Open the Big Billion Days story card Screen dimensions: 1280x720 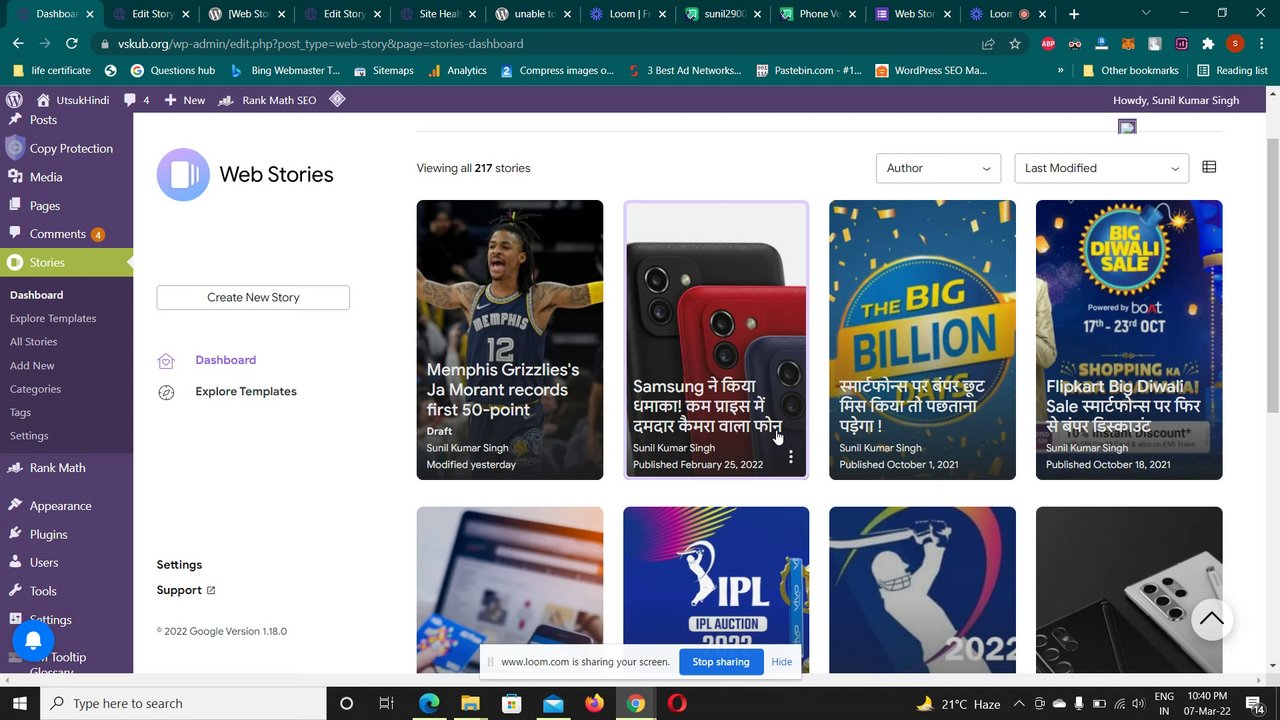[x=922, y=340]
